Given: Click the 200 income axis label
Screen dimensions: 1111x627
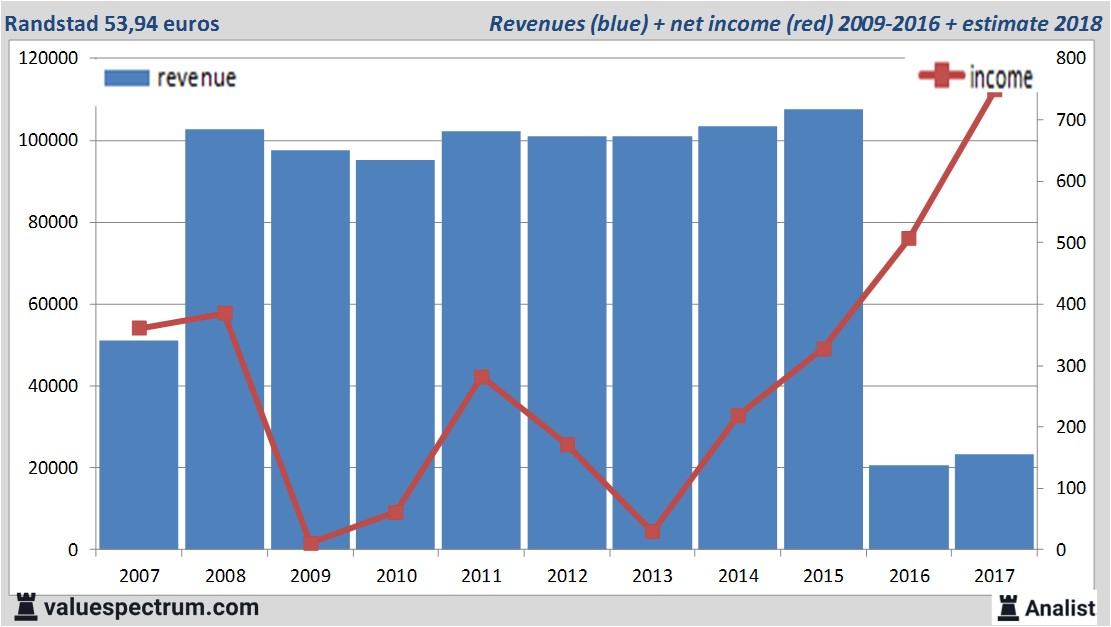Looking at the screenshot, I should pos(1071,427).
